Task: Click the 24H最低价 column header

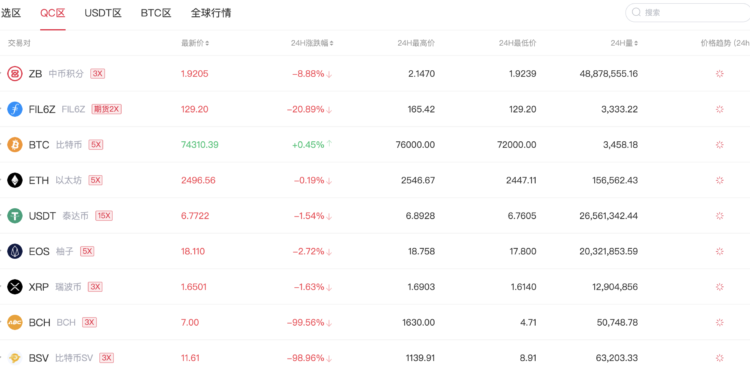Action: pyautogui.click(x=518, y=43)
